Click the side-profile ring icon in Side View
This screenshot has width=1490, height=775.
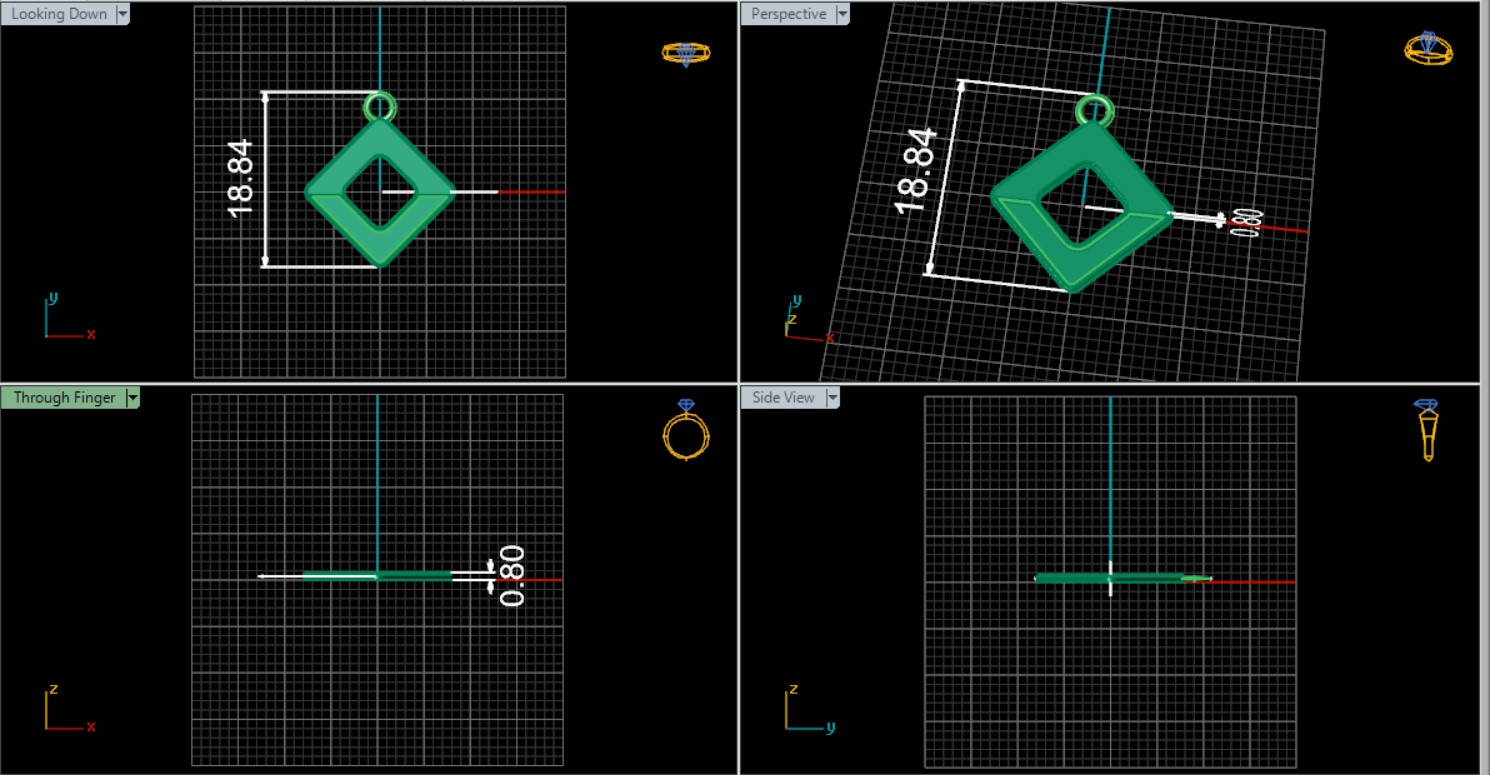(x=1427, y=430)
